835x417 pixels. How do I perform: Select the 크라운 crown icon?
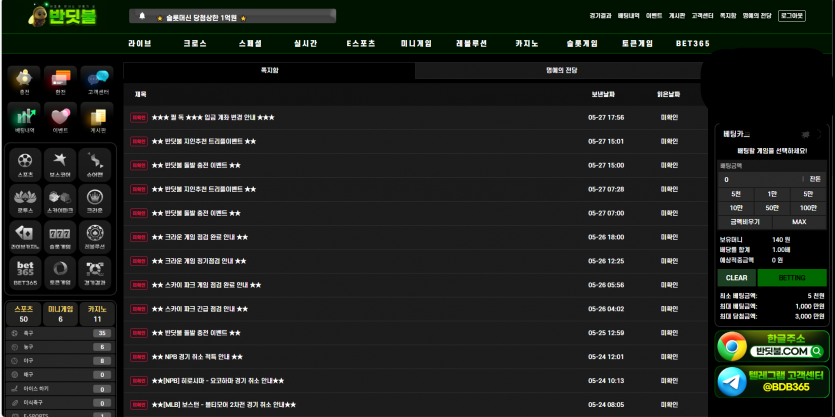click(x=95, y=200)
